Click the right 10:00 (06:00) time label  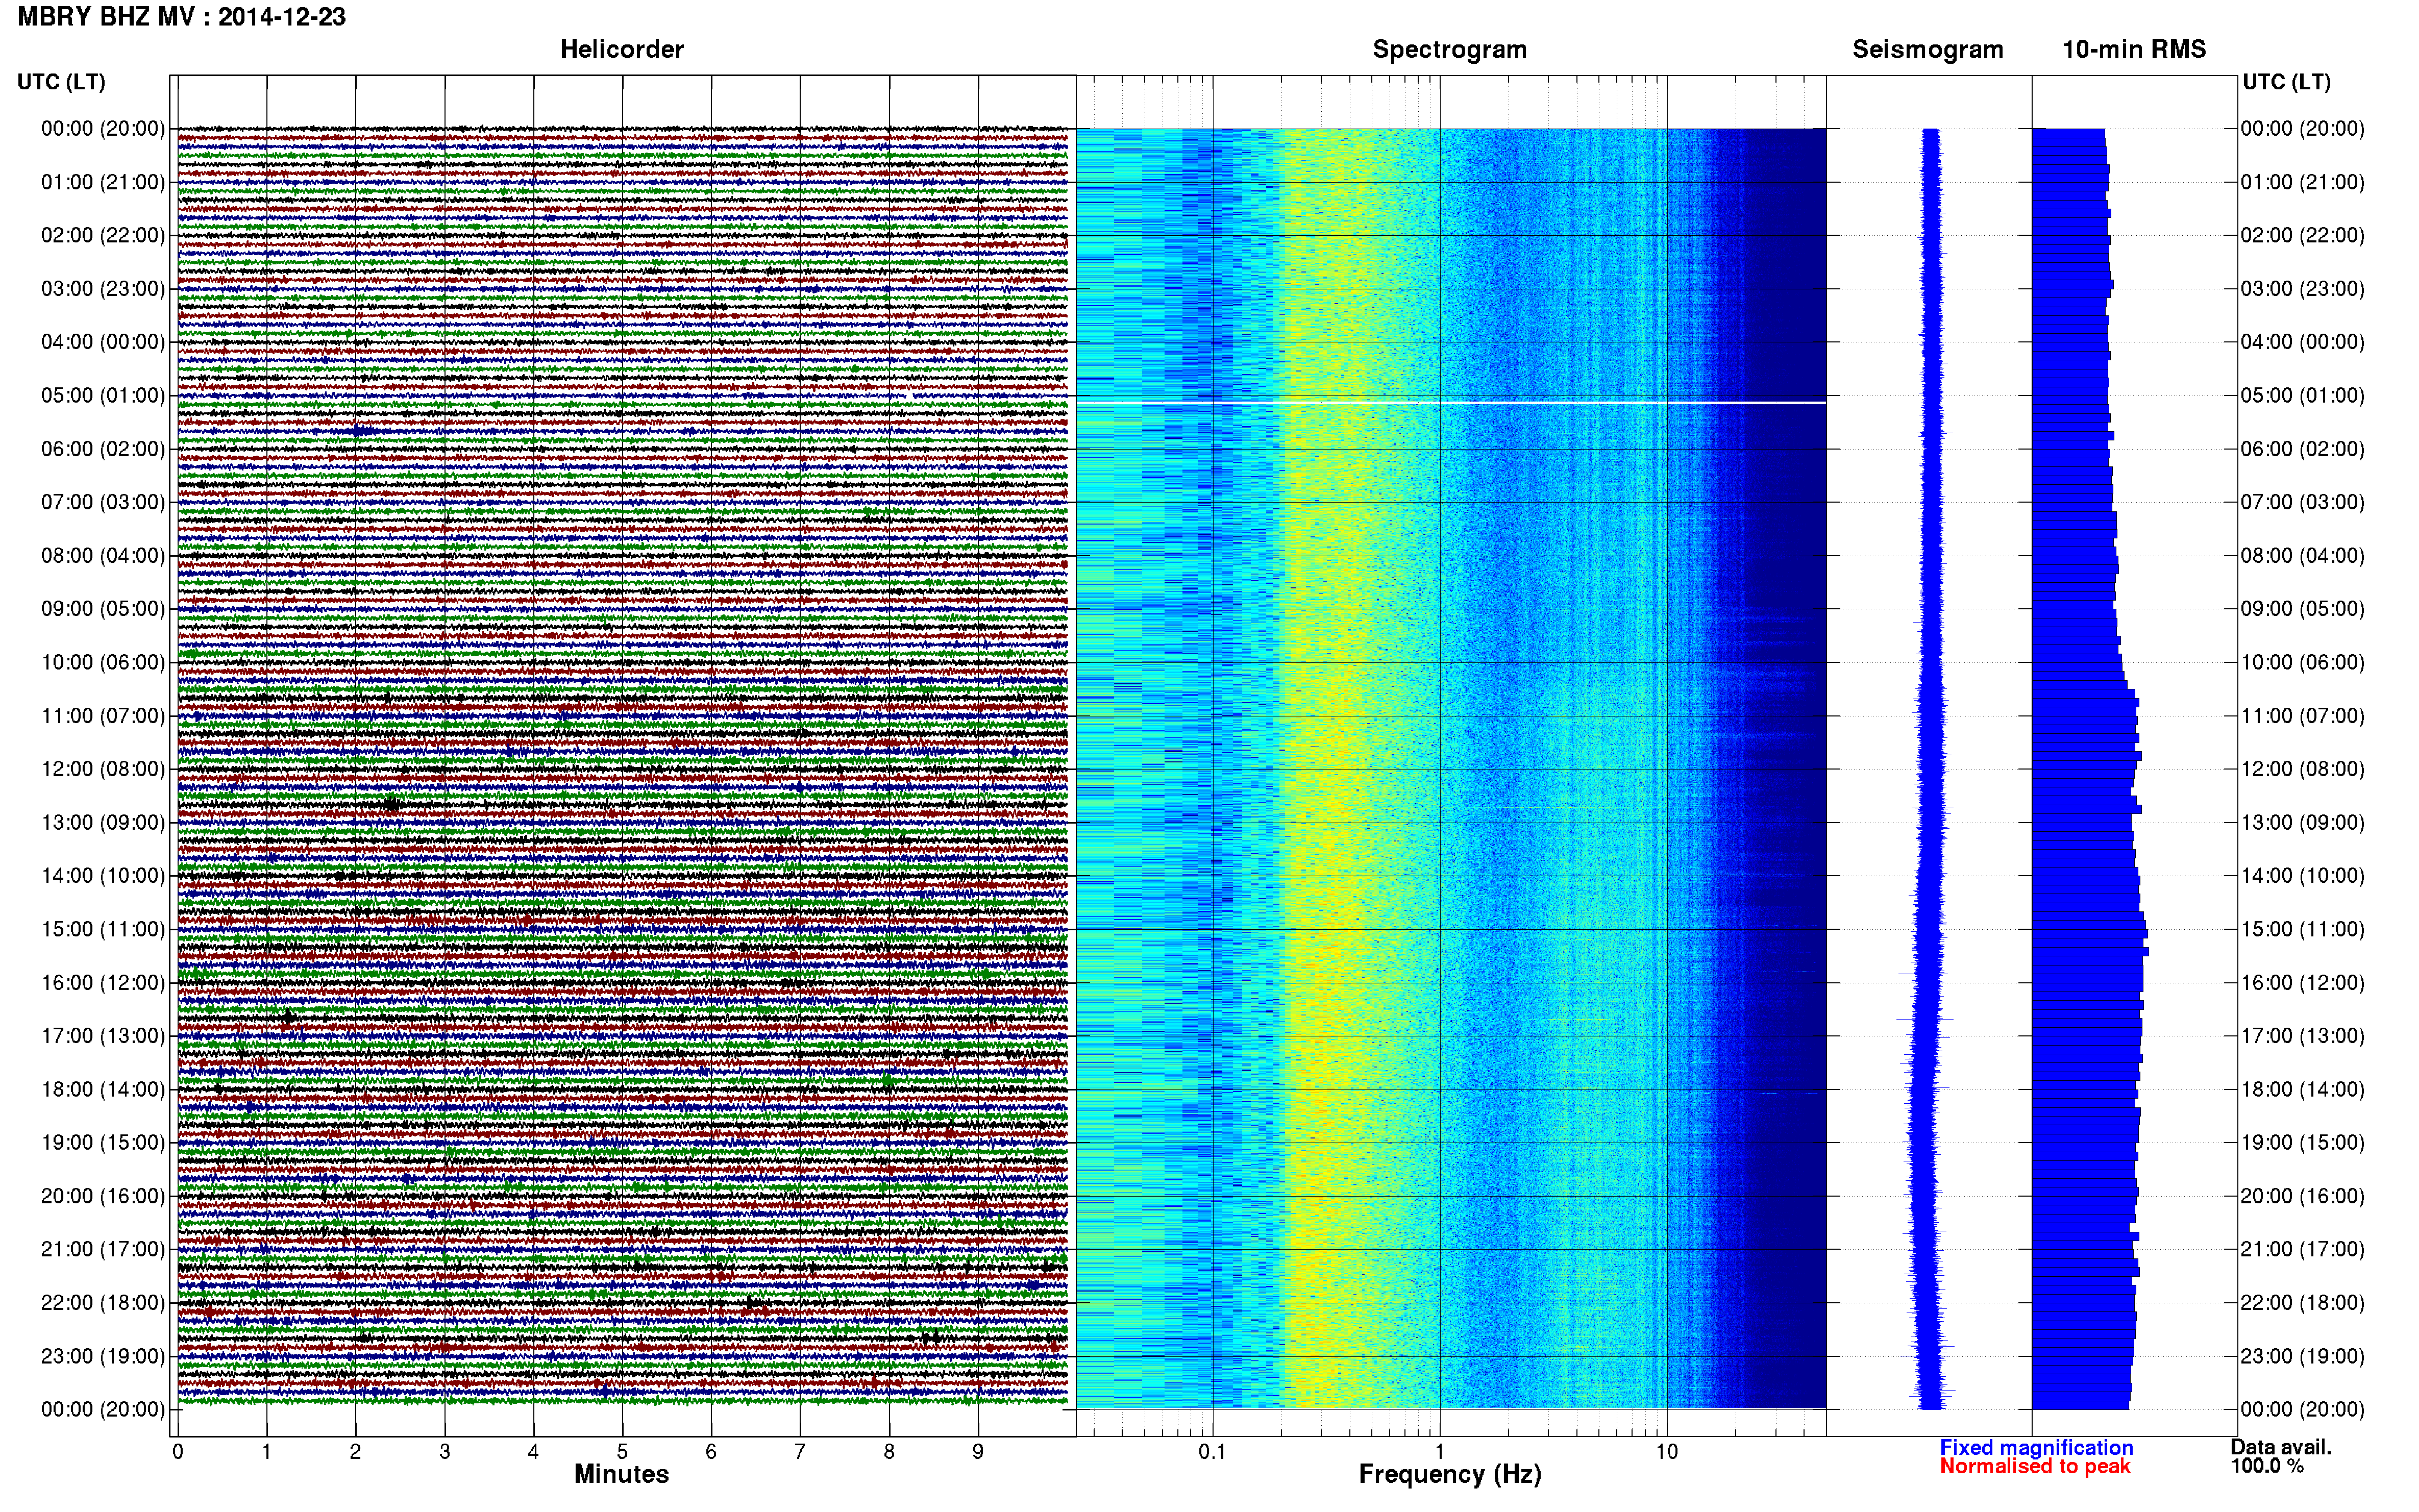click(2302, 662)
